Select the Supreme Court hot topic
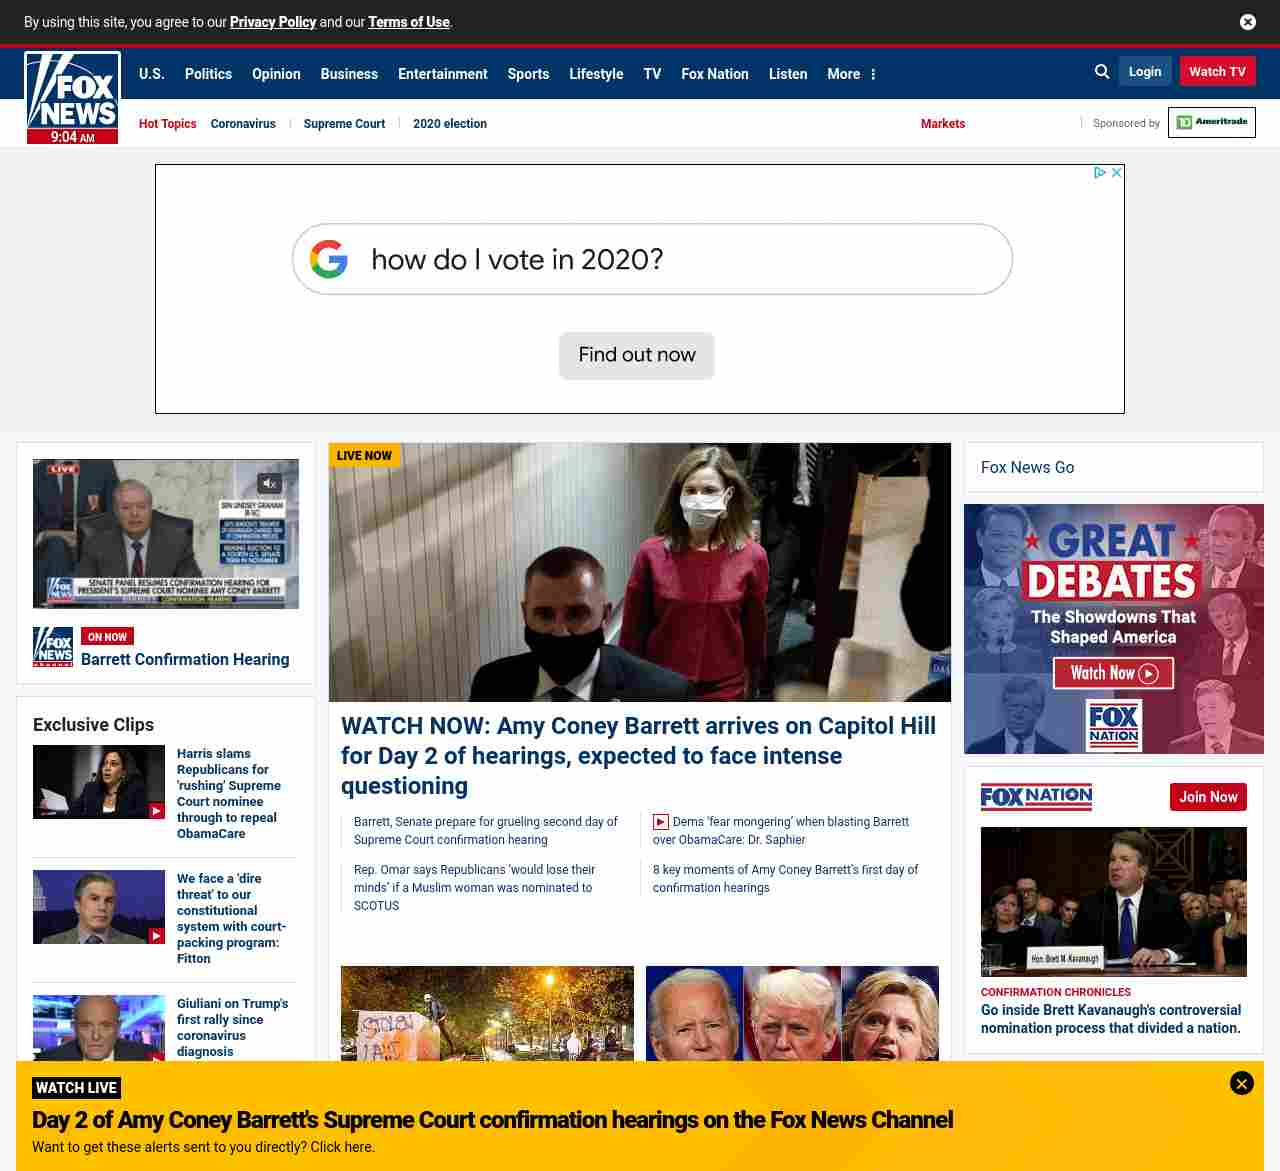Image resolution: width=1280 pixels, height=1171 pixels. pos(344,124)
